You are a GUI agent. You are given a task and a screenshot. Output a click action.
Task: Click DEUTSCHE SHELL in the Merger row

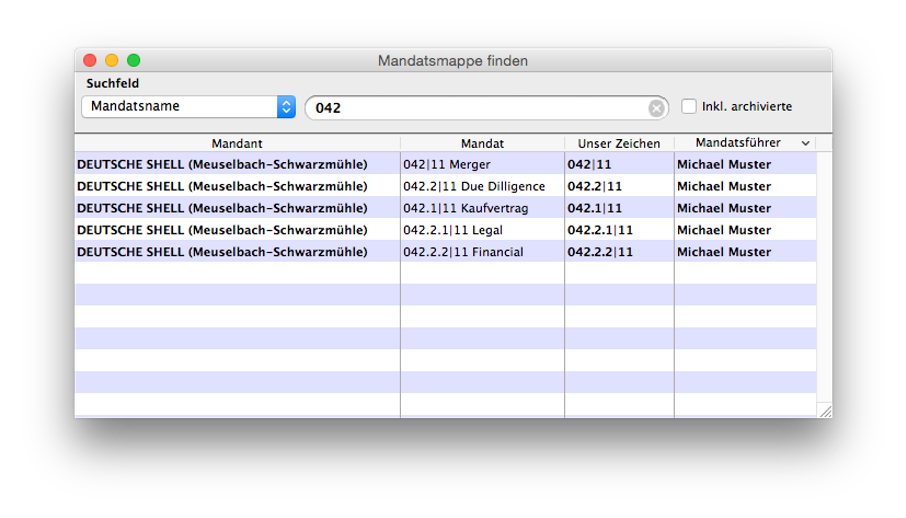click(x=222, y=164)
